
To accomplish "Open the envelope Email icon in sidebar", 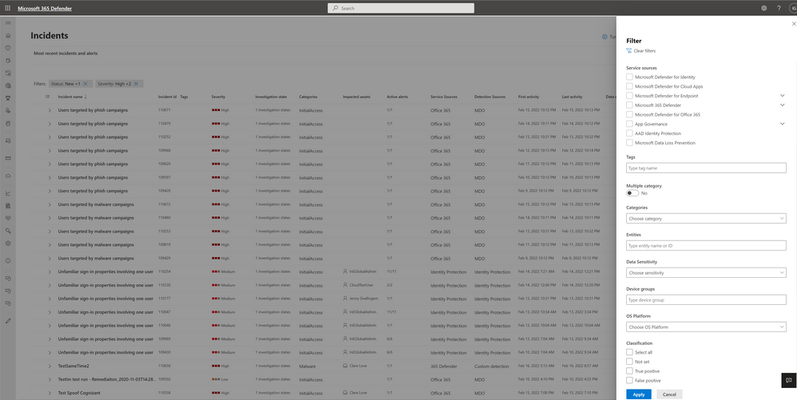I will 8,158.
